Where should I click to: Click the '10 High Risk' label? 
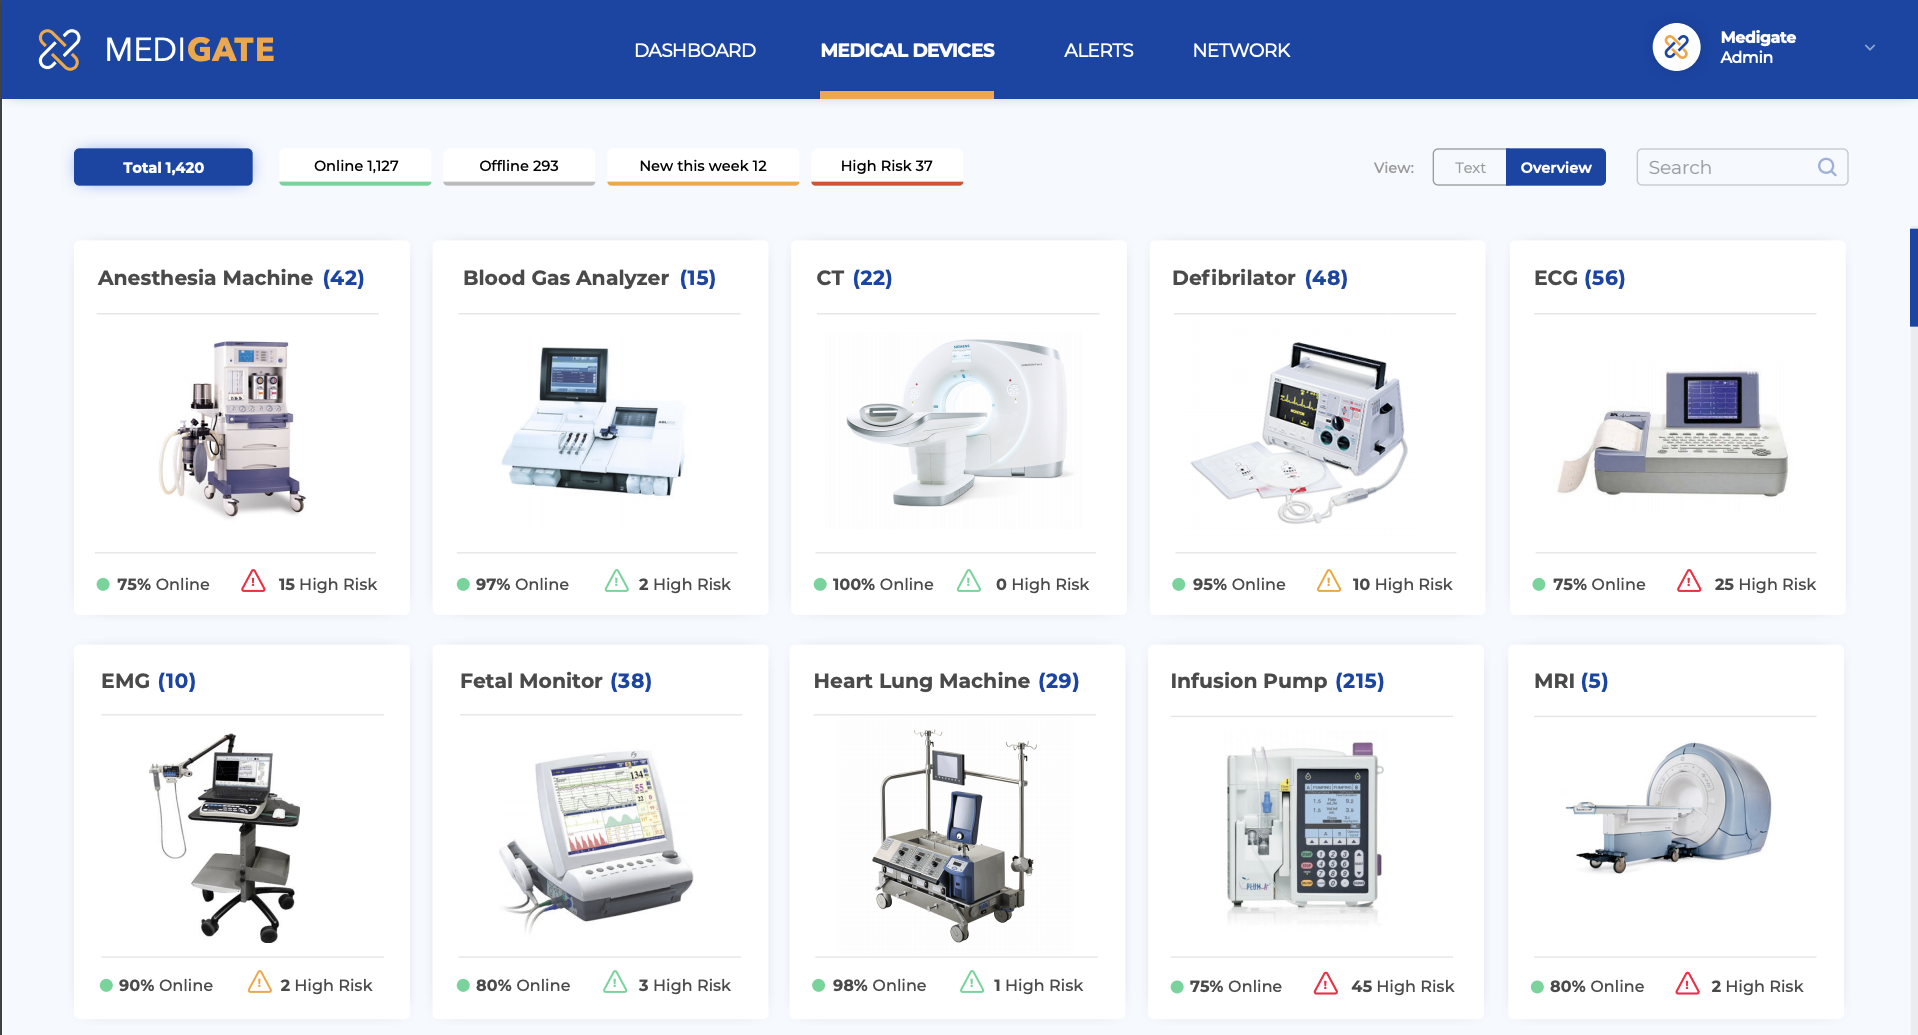[x=1402, y=584]
